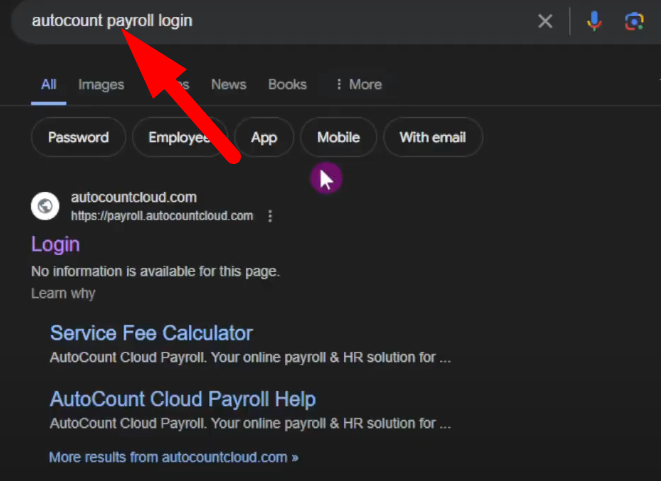Screen dimensions: 661x481
Task: Start voice search with the microphone icon
Action: [594, 21]
